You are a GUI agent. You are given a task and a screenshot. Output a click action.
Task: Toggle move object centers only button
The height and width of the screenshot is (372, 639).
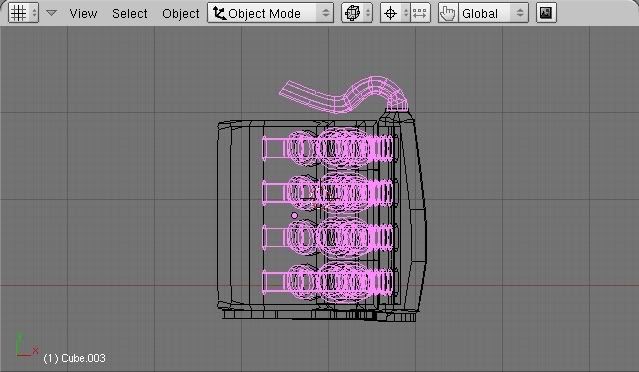420,13
